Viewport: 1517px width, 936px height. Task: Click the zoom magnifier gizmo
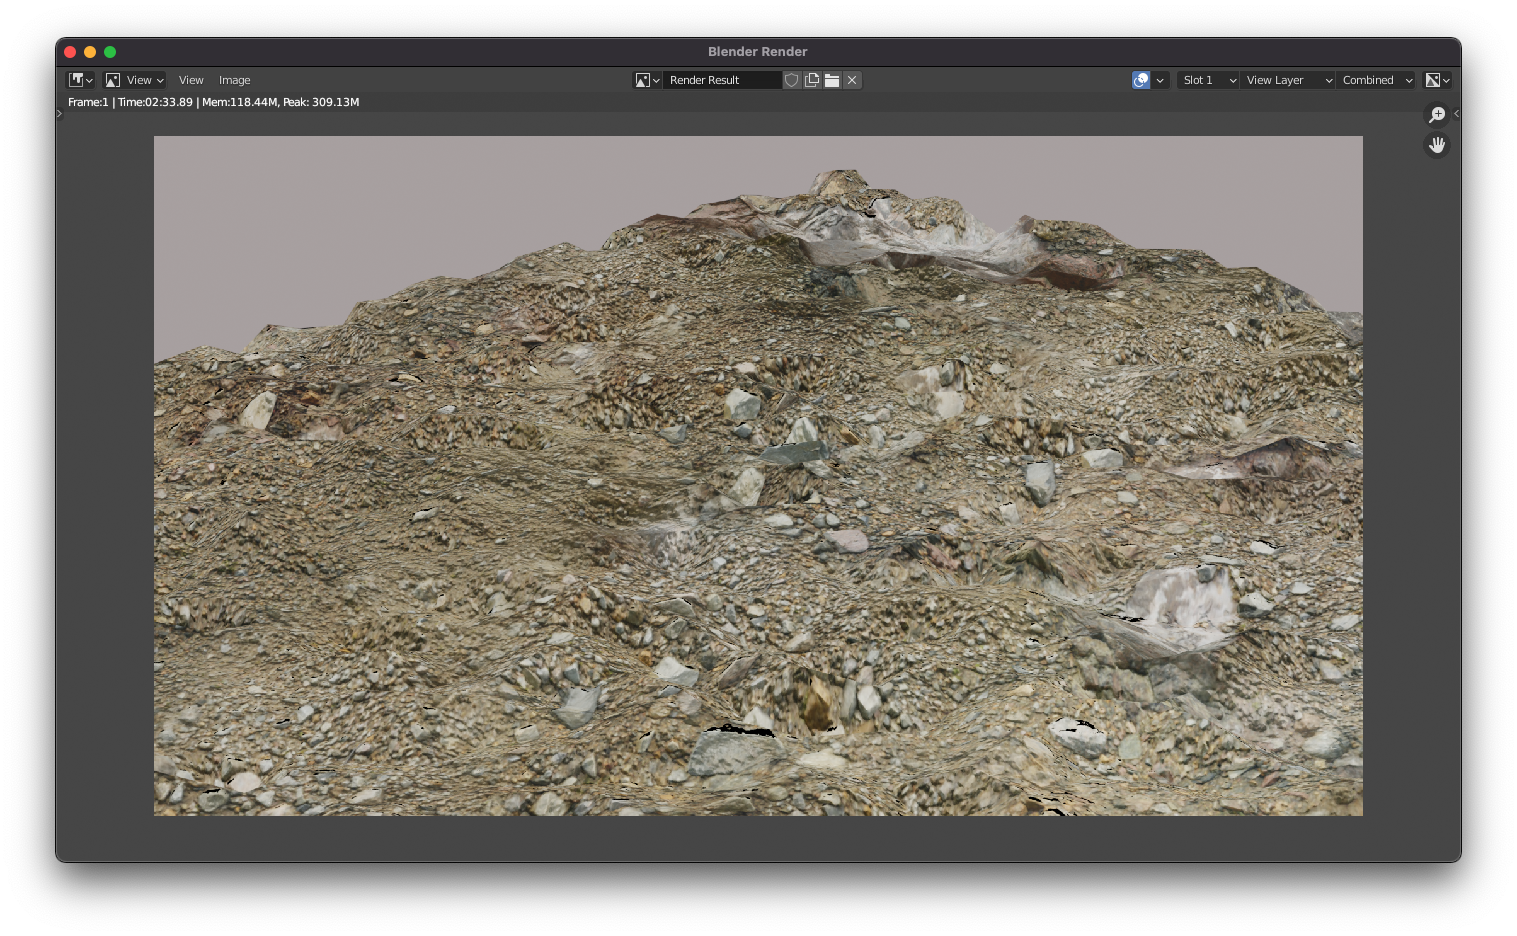point(1437,115)
